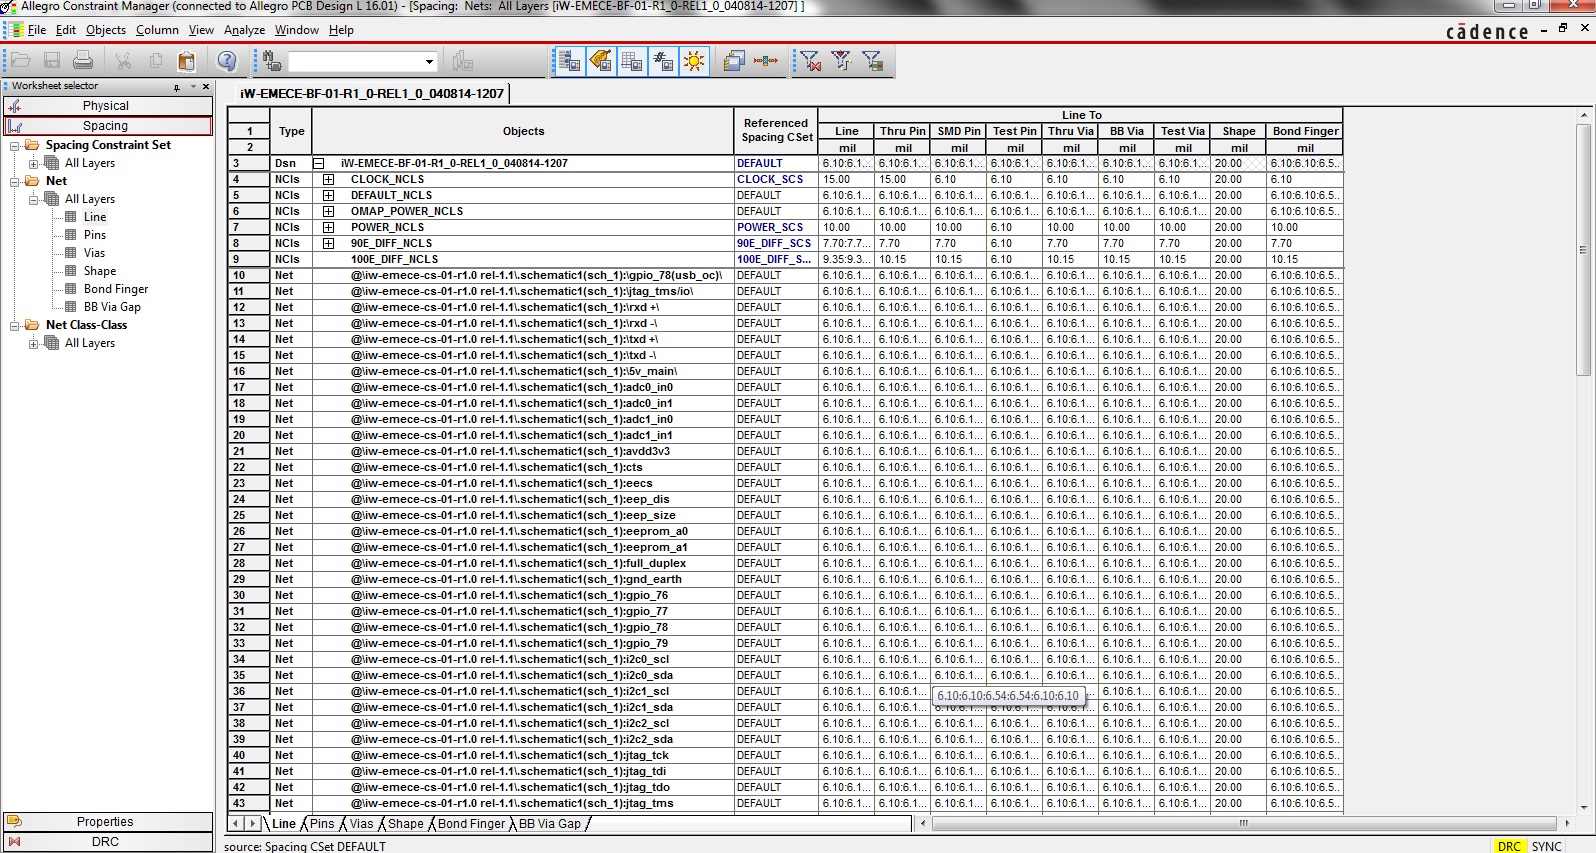This screenshot has width=1596, height=853.
Task: Click the sun-shaped toolbar icon
Action: [x=694, y=61]
